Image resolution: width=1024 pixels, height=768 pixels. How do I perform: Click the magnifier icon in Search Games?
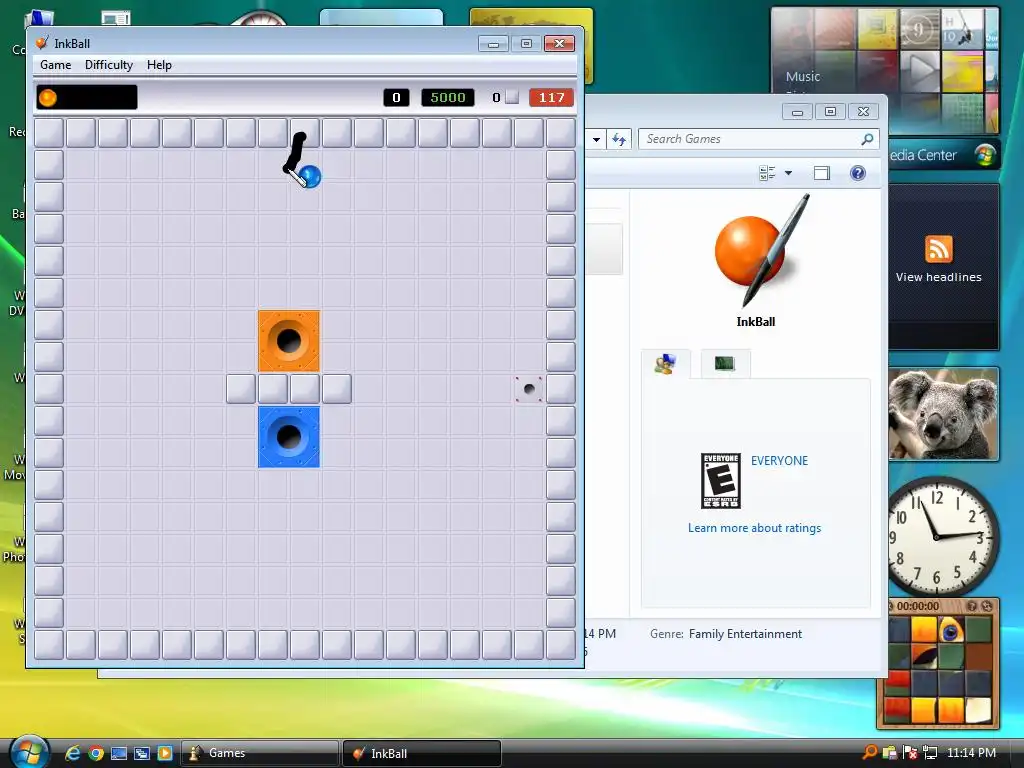click(x=867, y=139)
